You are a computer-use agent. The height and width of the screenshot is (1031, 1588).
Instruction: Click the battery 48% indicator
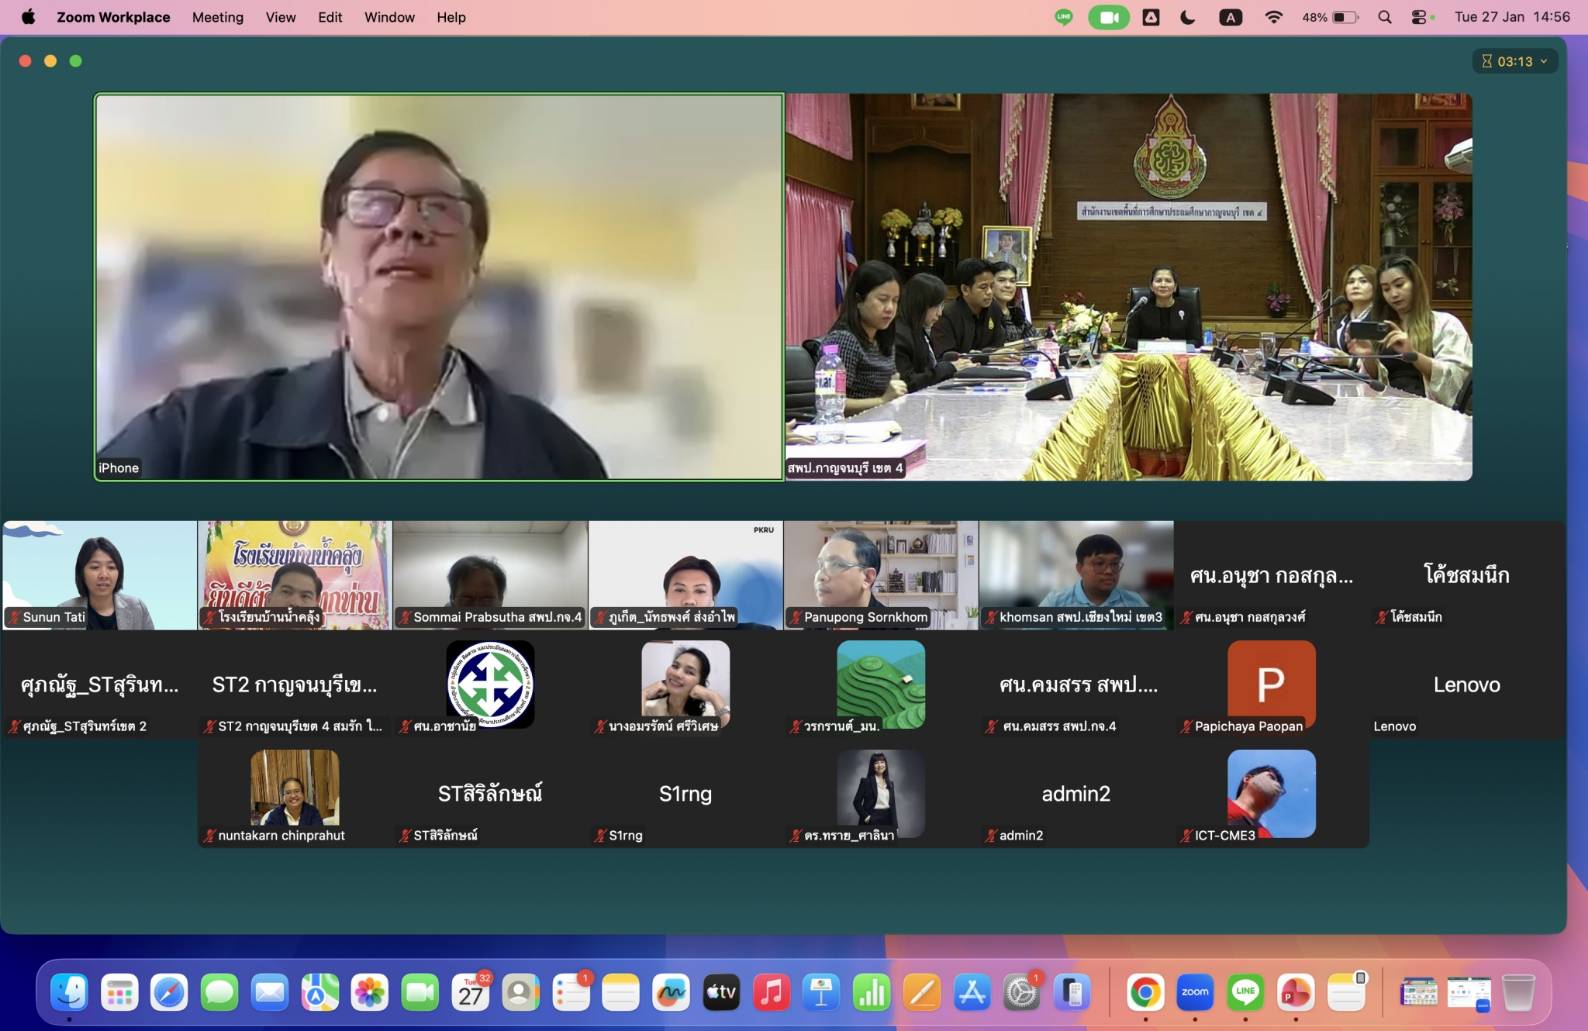coord(1329,17)
